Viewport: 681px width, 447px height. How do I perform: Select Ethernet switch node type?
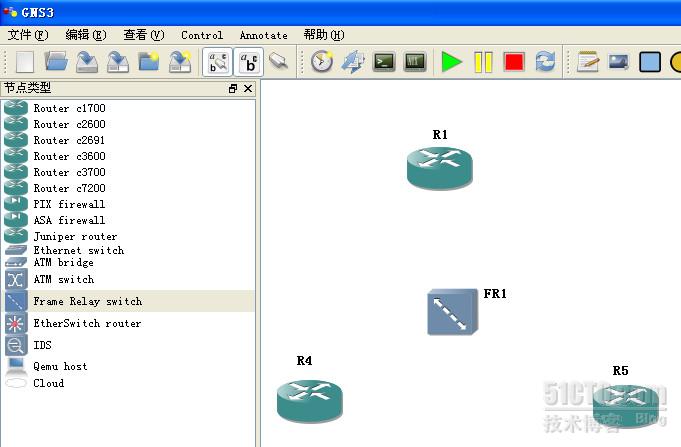click(129, 250)
